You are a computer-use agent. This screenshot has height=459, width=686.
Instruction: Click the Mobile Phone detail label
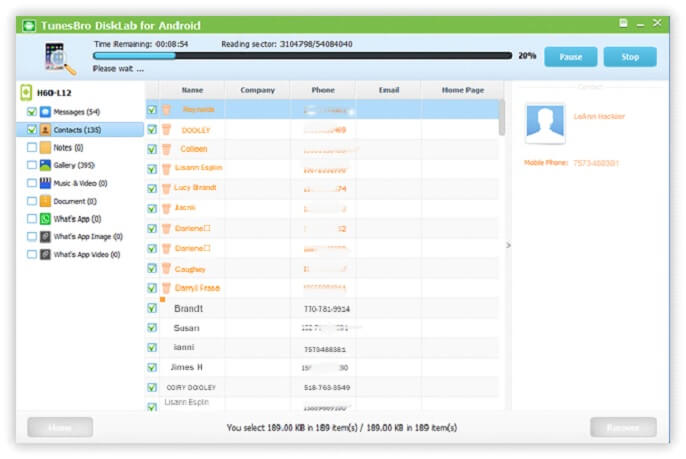point(546,163)
